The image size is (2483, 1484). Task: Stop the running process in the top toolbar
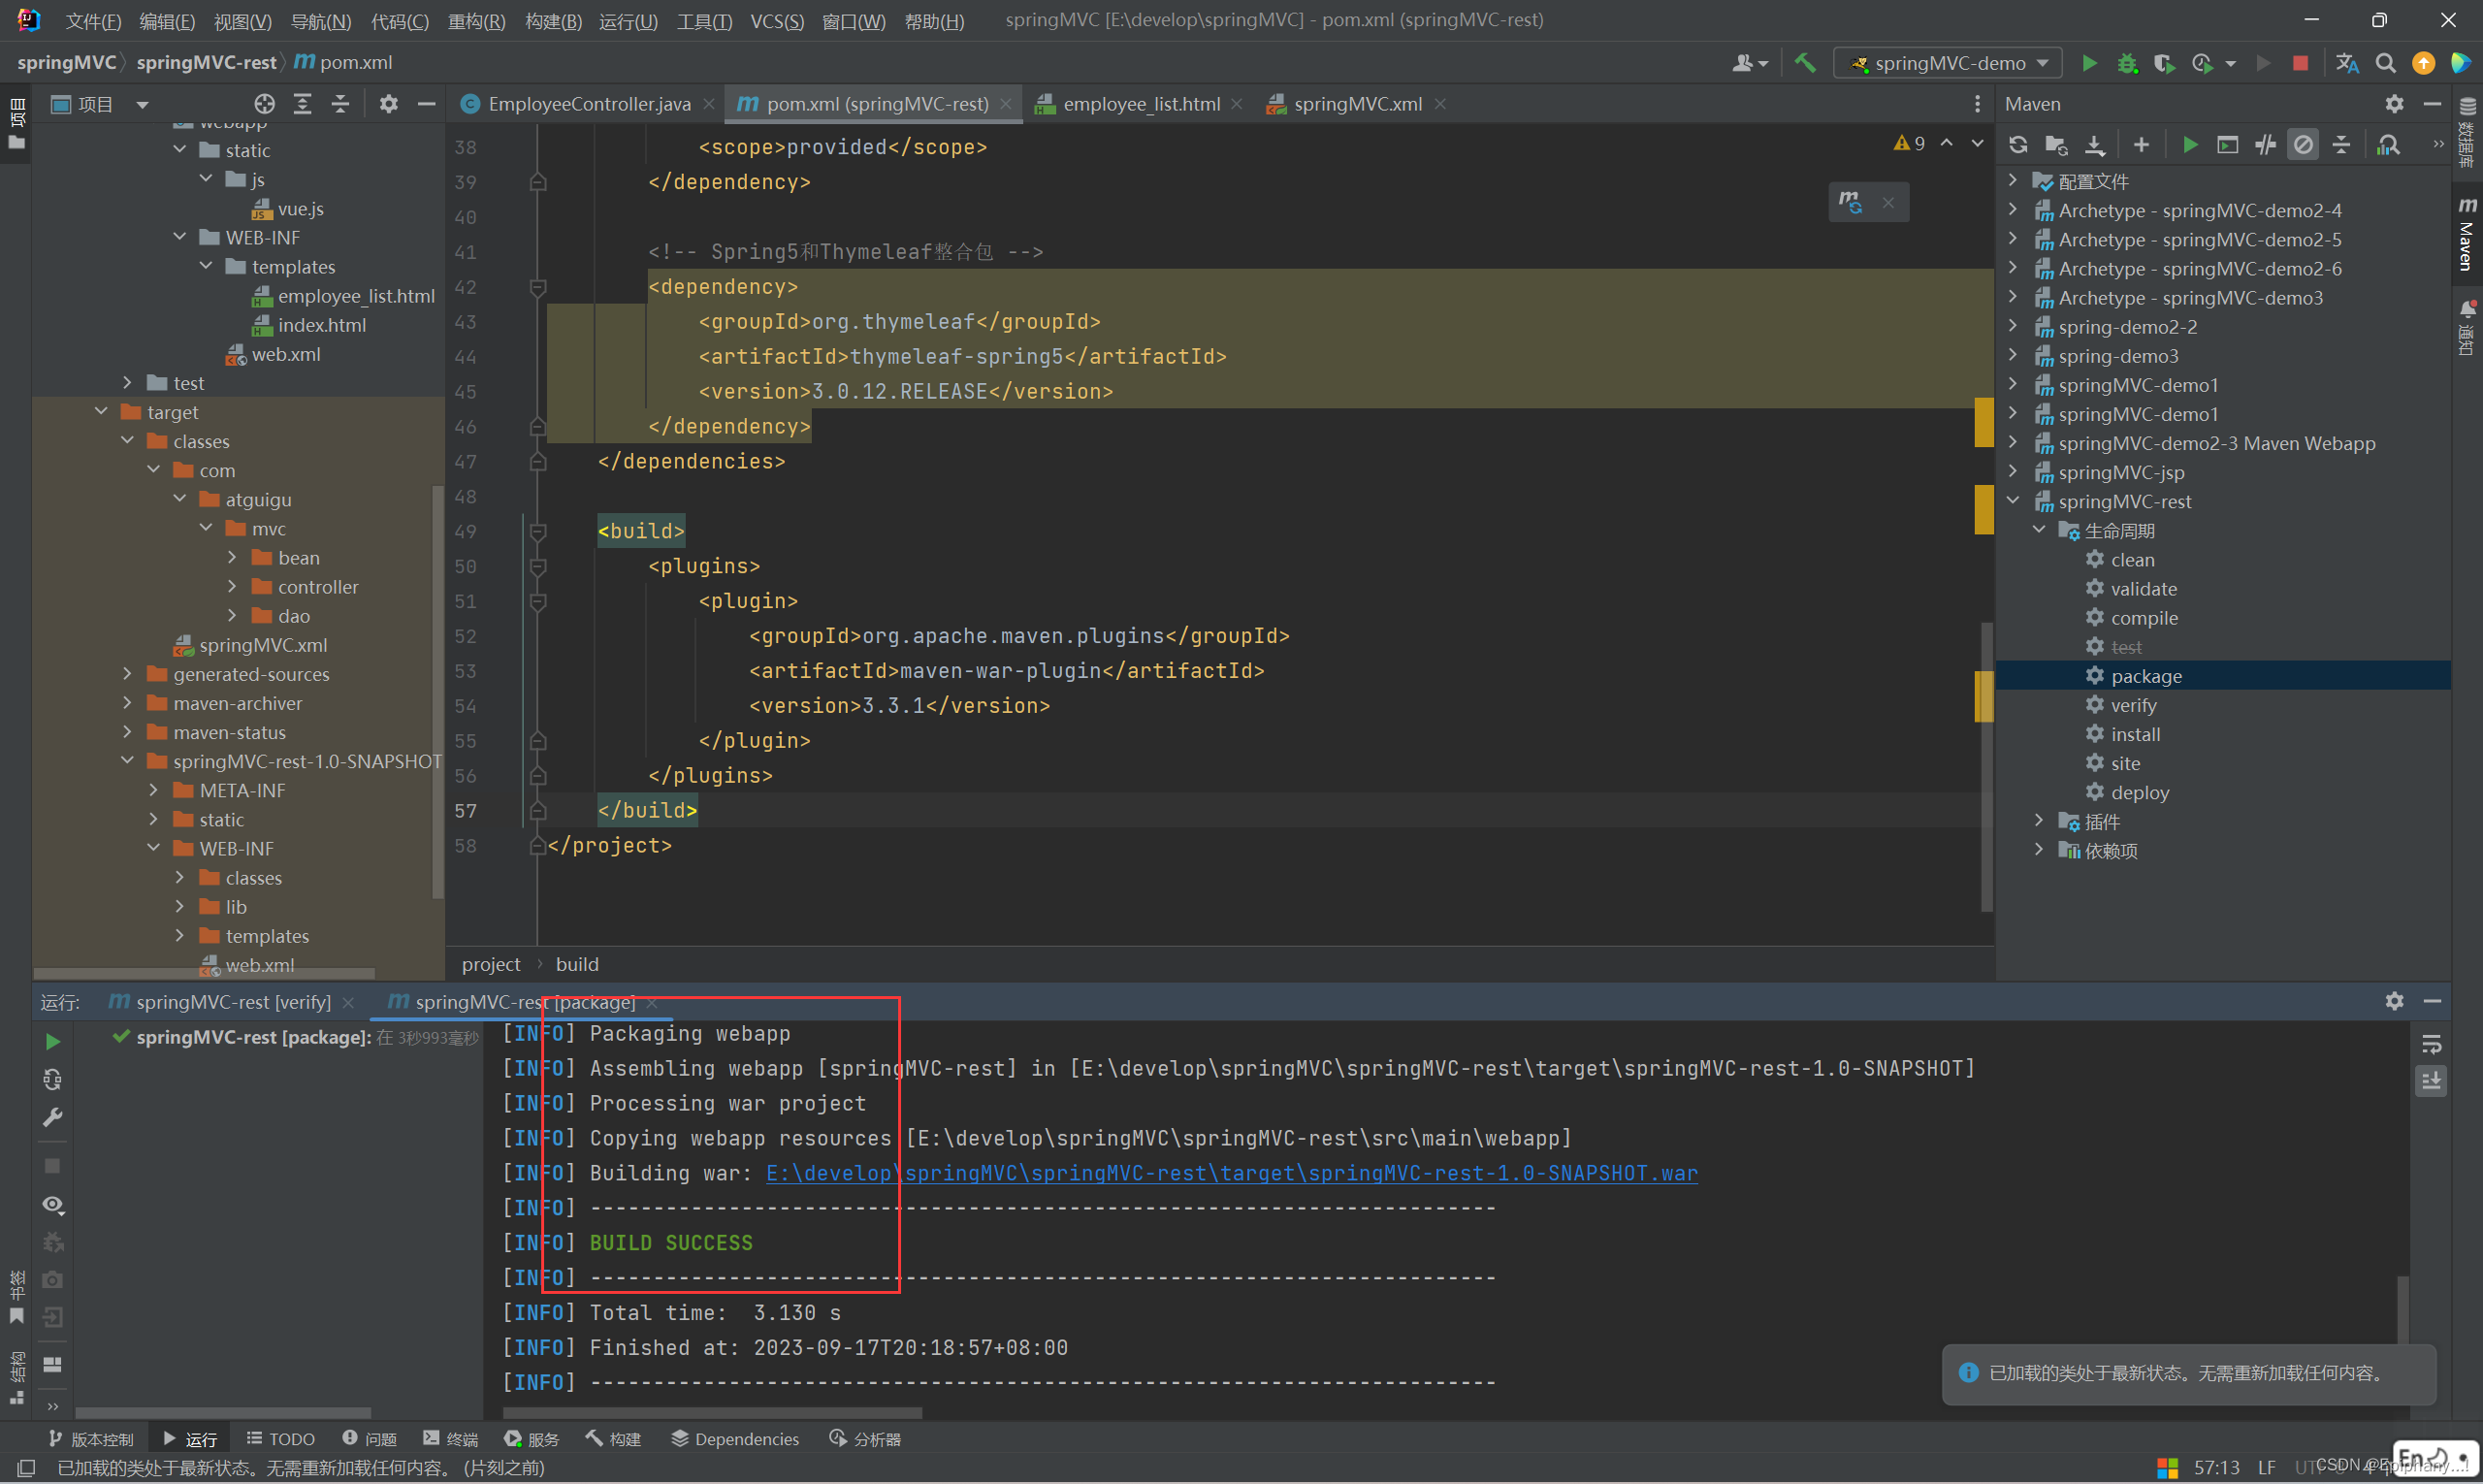pos(2300,63)
